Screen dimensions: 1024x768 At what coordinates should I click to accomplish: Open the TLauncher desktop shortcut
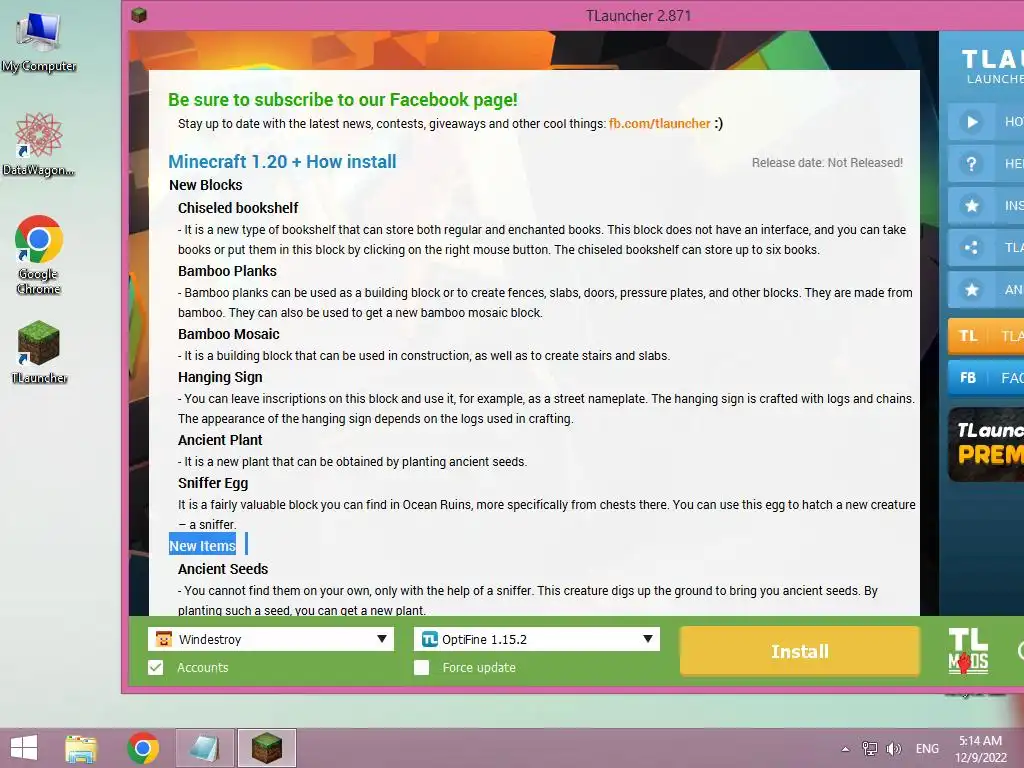tap(39, 351)
